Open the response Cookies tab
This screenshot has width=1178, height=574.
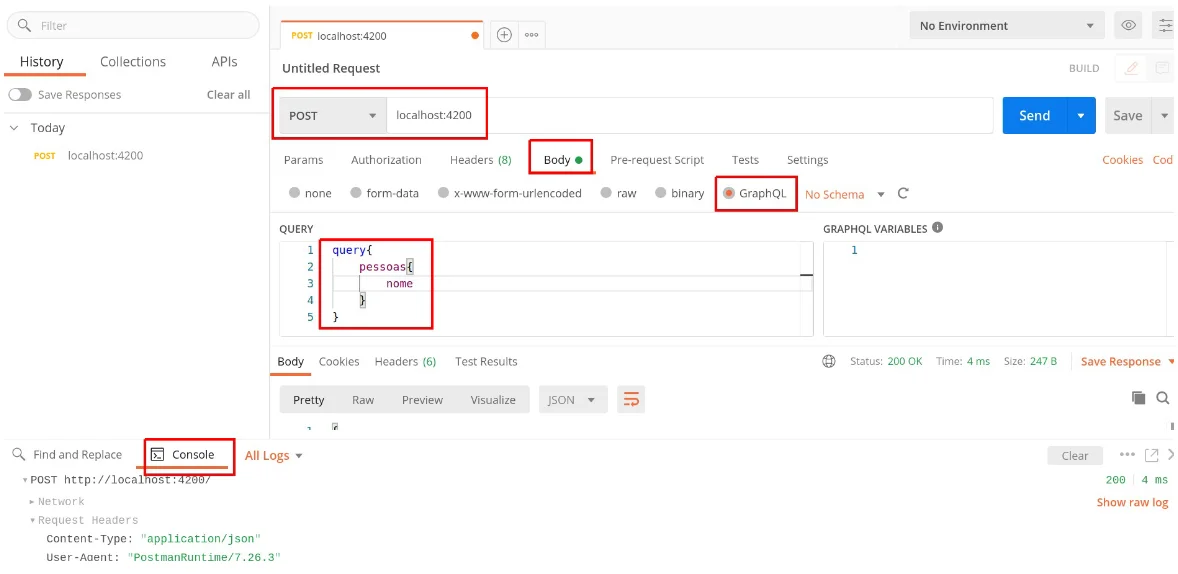click(x=339, y=361)
